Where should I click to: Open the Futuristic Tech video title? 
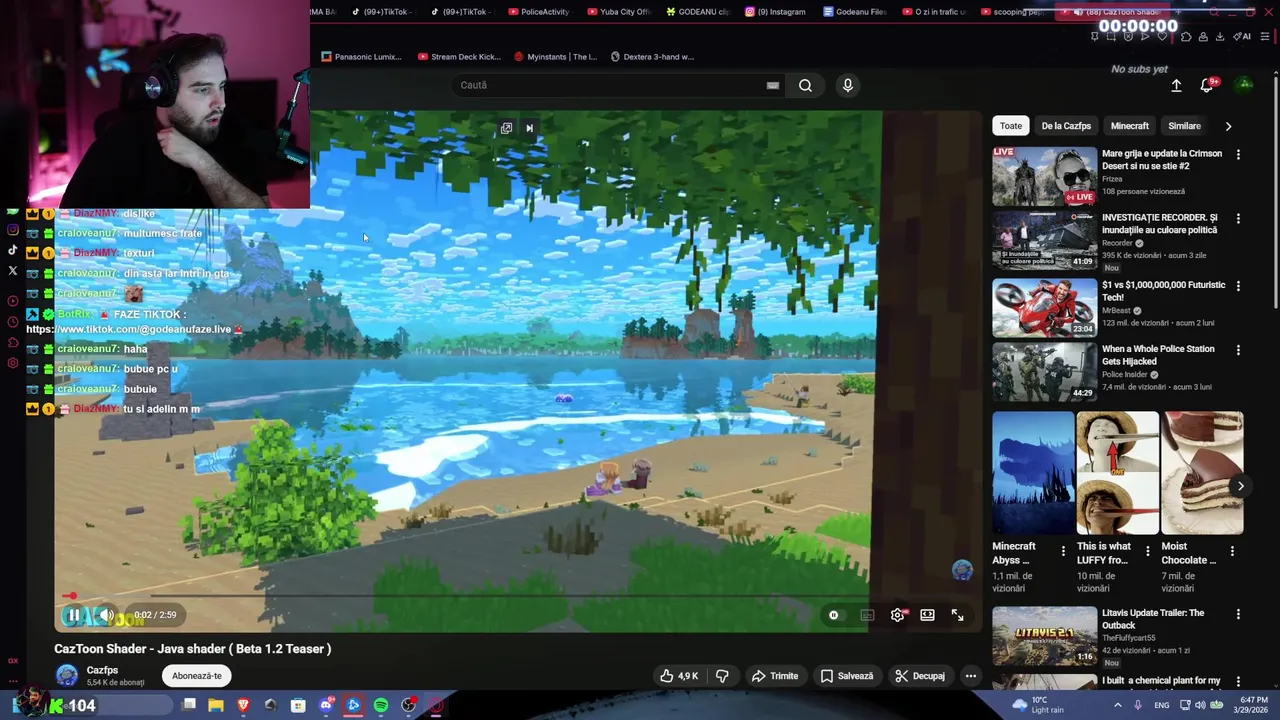tap(1163, 291)
